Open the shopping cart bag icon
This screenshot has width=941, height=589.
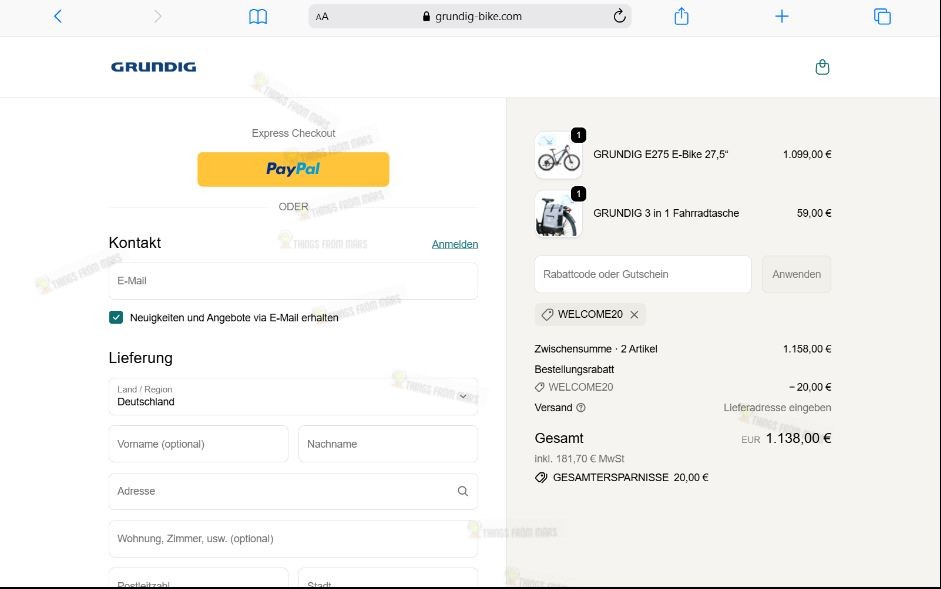[x=822, y=66]
